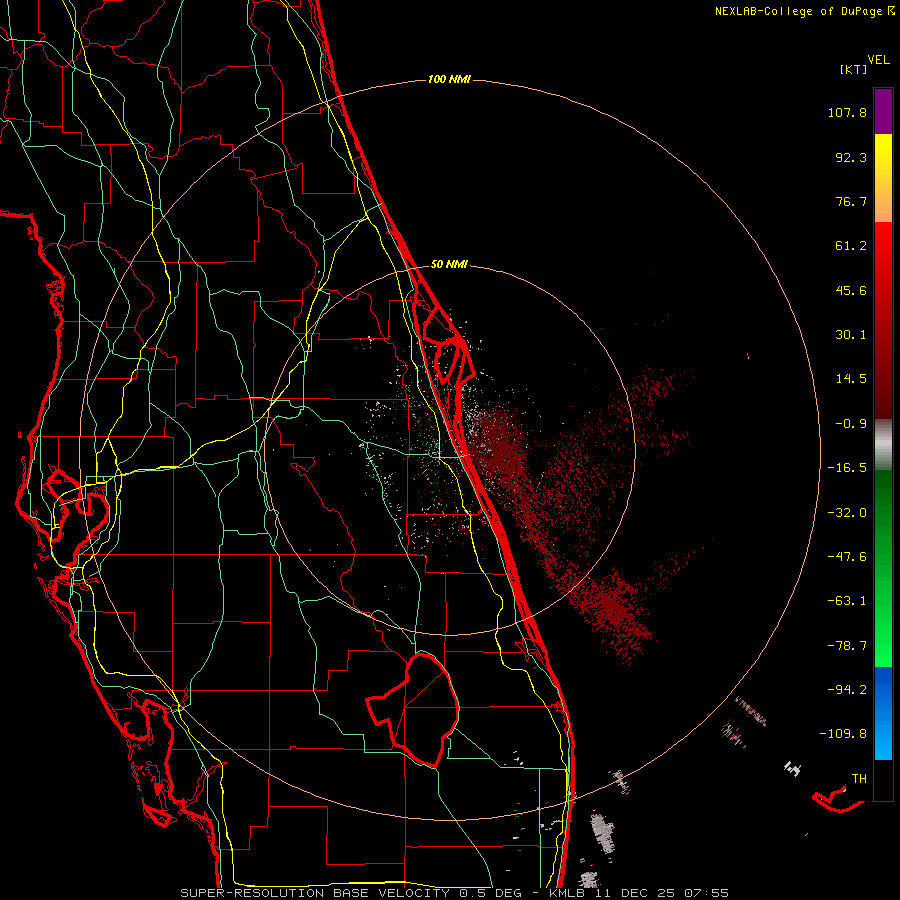
Task: Click the -47.6 legend value
Action: tap(847, 557)
